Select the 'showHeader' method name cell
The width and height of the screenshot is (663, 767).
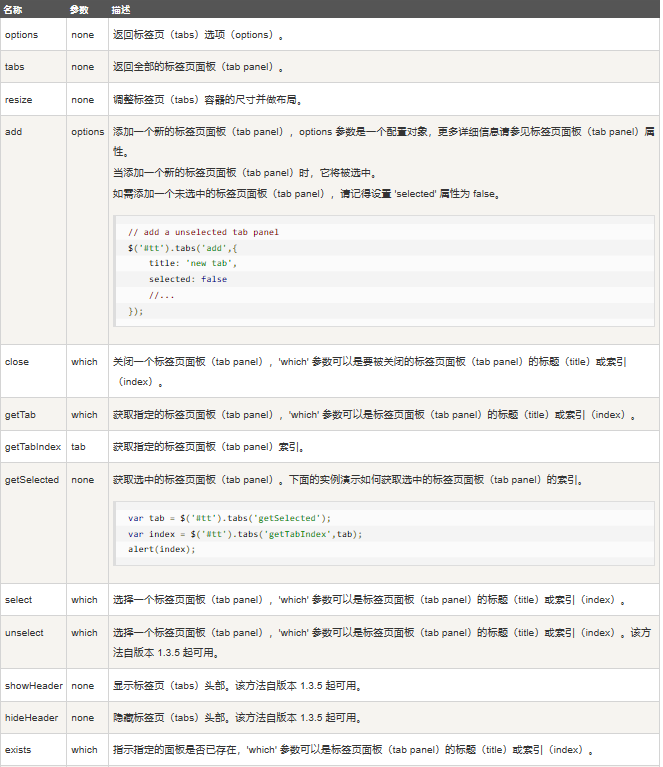(x=34, y=685)
